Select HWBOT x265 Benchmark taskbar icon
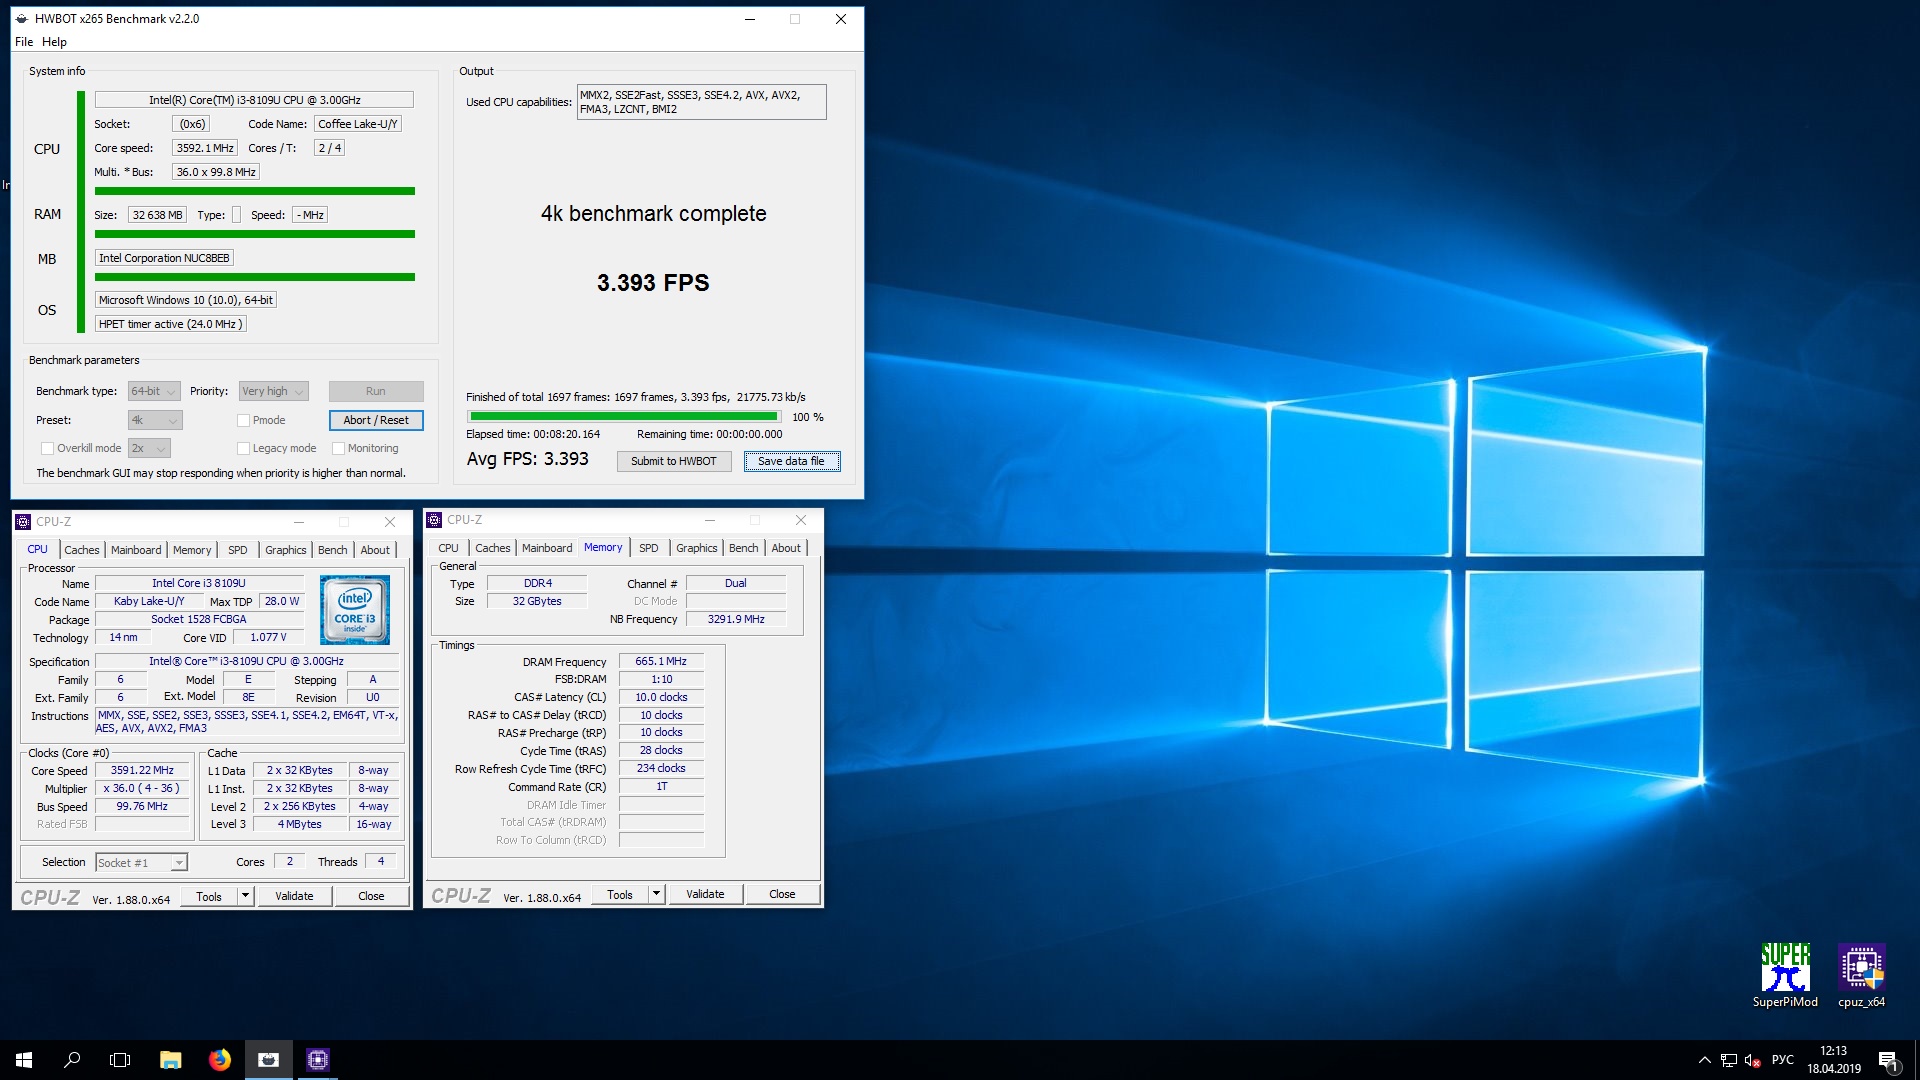Screen dimensions: 1920x1080 pos(268,1060)
